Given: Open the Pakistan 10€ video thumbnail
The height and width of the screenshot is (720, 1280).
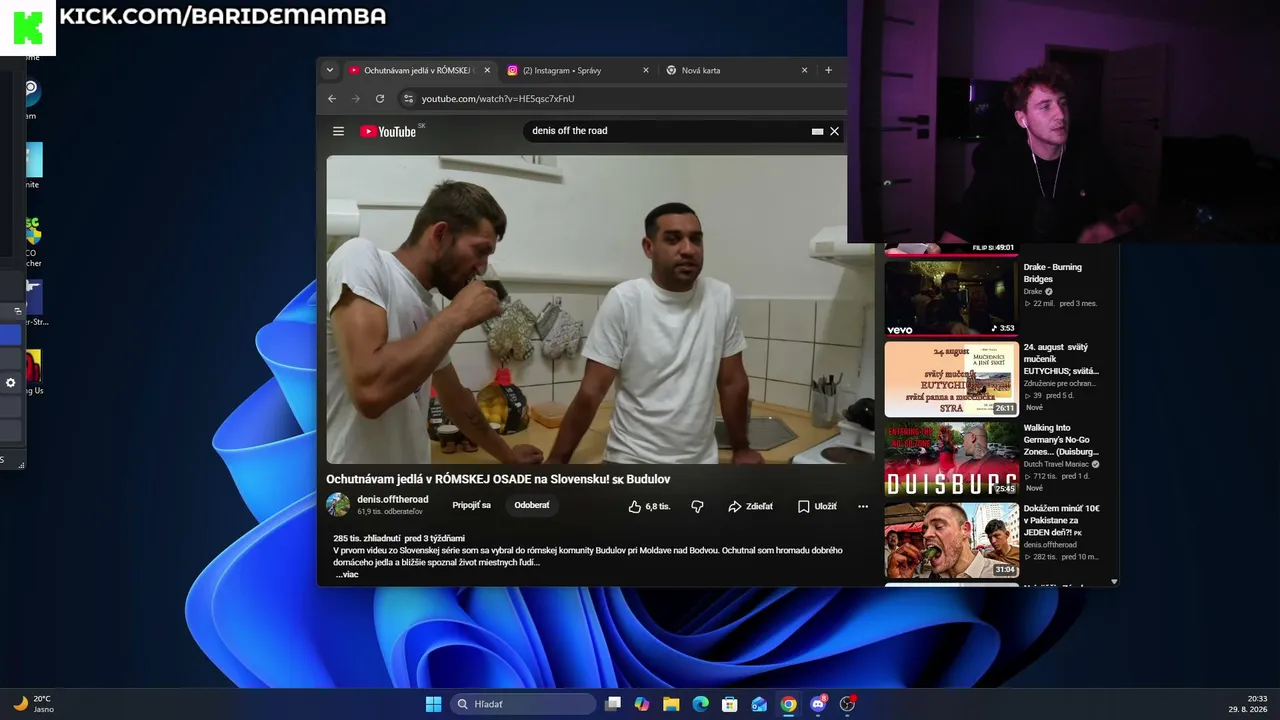Looking at the screenshot, I should coord(951,540).
